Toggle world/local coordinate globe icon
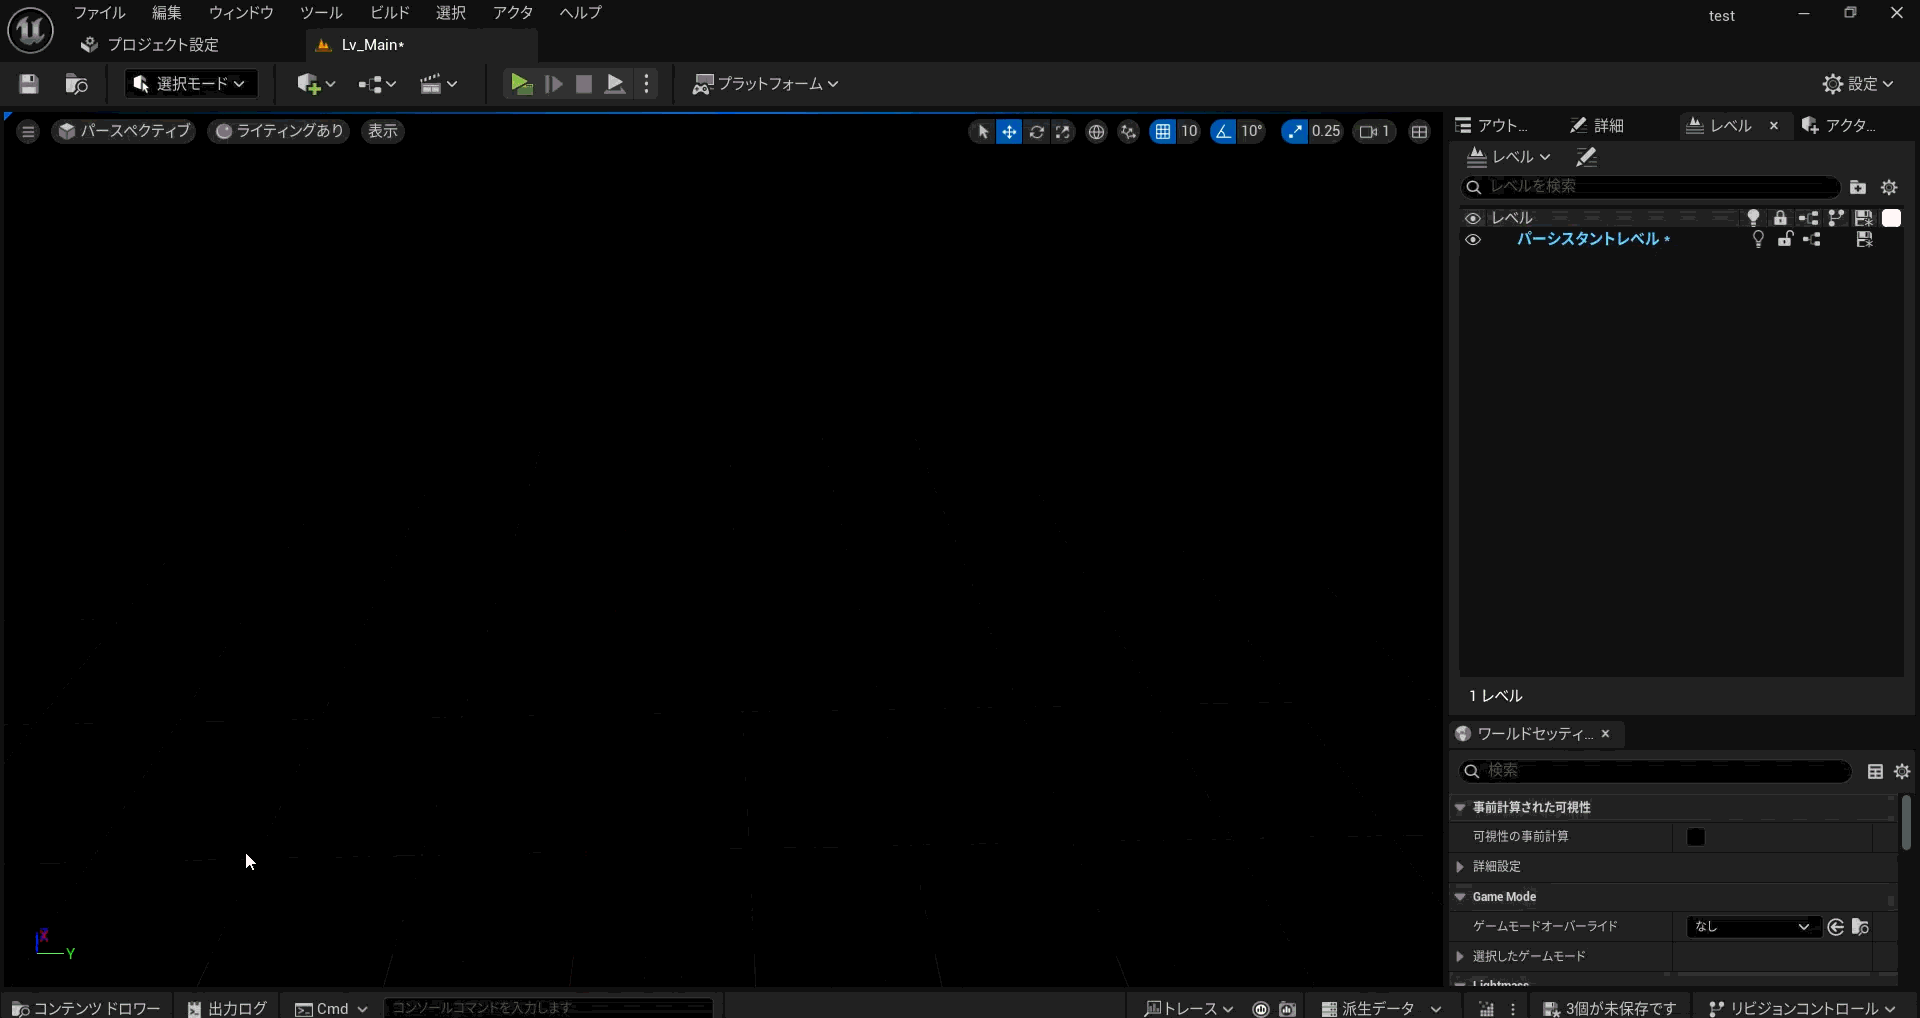Viewport: 1920px width, 1018px height. coord(1097,132)
